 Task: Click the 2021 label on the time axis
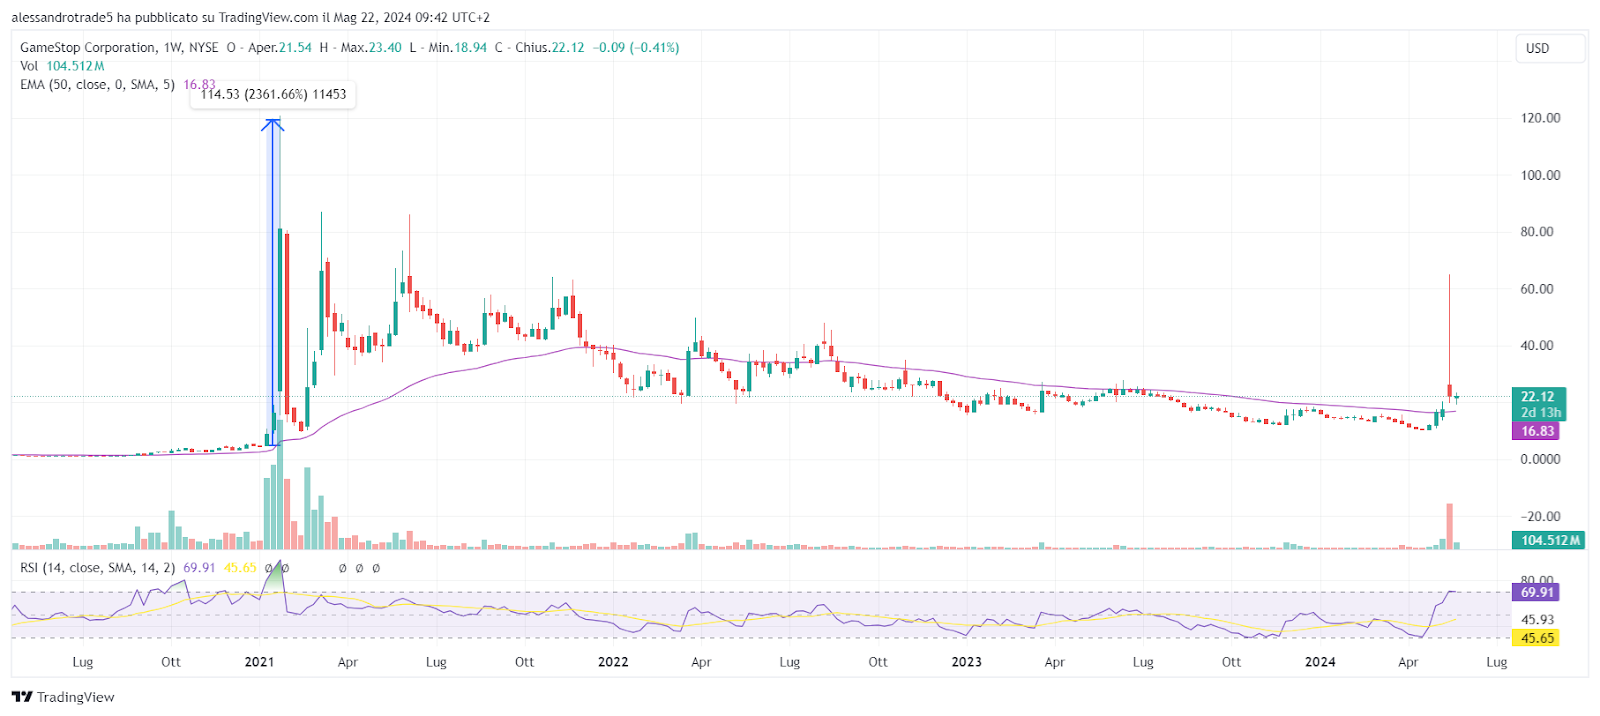[259, 662]
